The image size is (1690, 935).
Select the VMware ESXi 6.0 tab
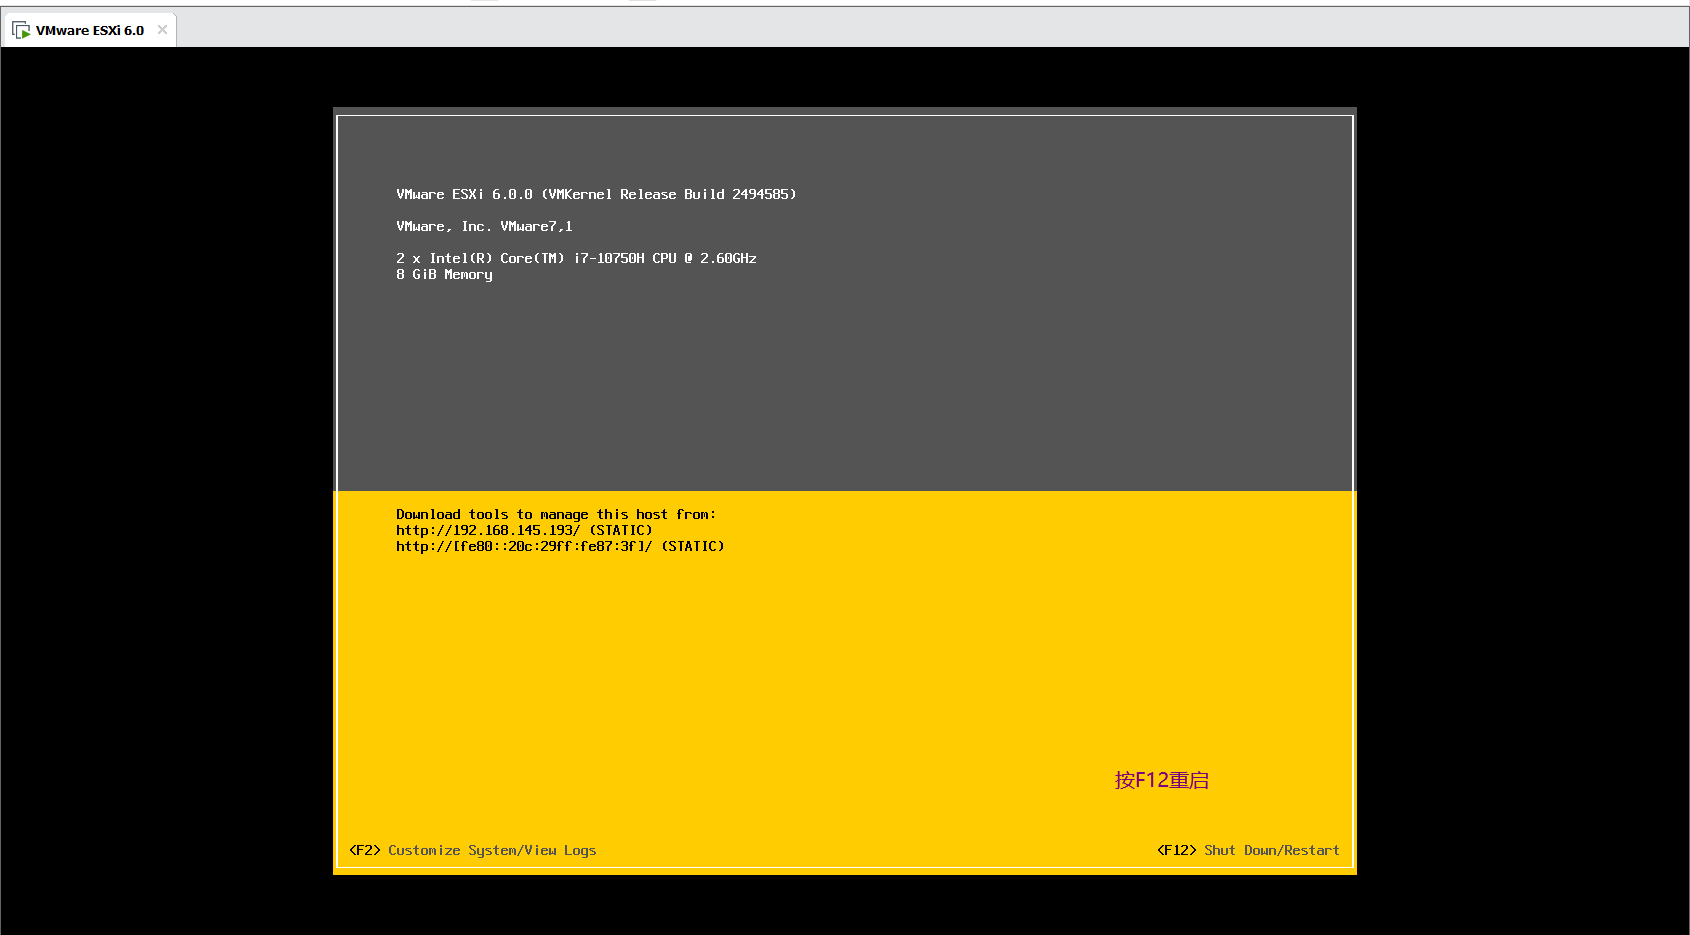90,30
